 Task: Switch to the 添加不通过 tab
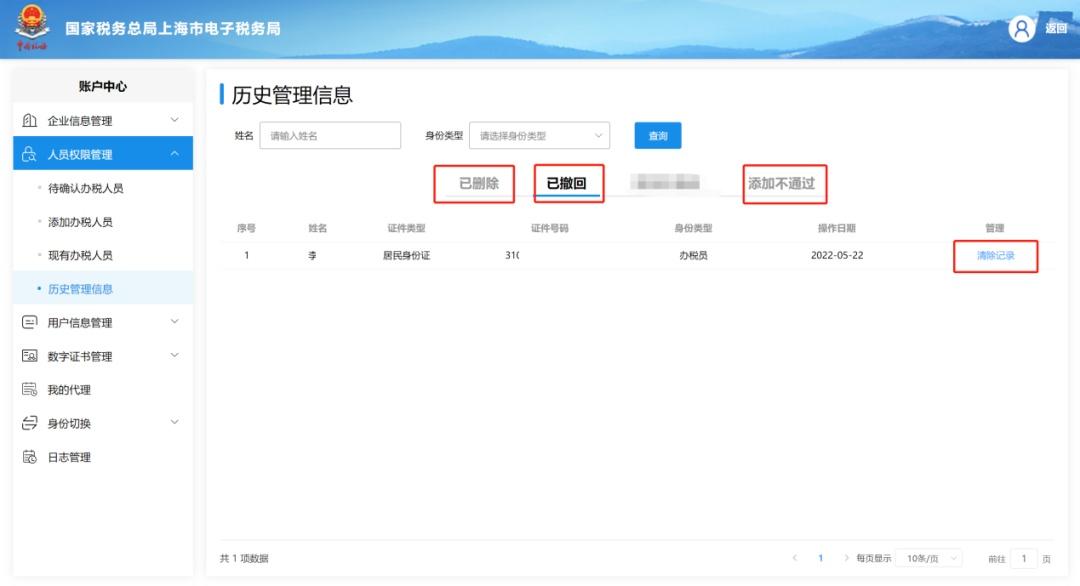pyautogui.click(x=782, y=184)
